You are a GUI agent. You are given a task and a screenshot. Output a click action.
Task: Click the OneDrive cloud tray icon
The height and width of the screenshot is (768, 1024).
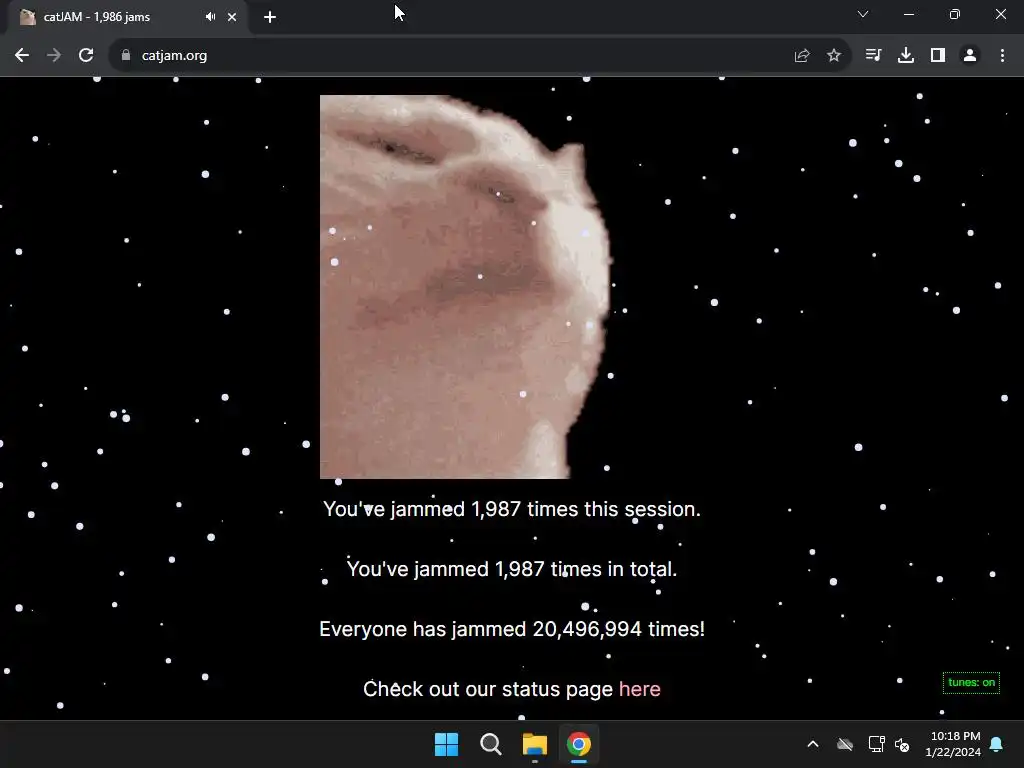point(845,744)
